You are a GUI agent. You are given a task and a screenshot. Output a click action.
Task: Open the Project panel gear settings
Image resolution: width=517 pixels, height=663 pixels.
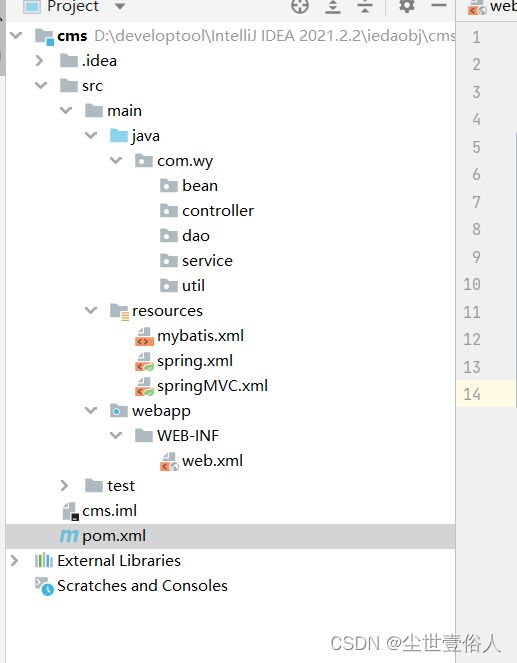[x=407, y=6]
